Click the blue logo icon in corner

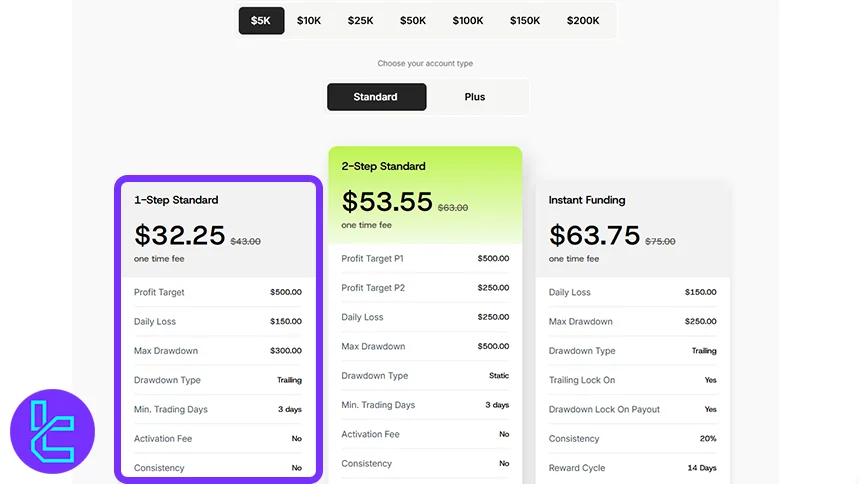point(52,431)
